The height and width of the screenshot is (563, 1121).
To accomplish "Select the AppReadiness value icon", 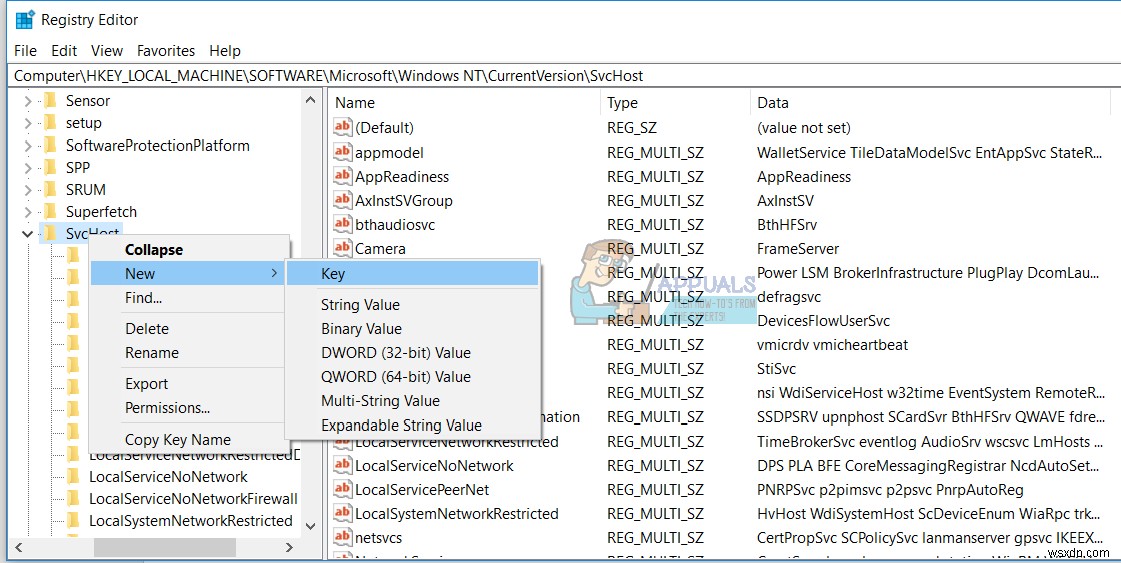I will click(x=343, y=176).
